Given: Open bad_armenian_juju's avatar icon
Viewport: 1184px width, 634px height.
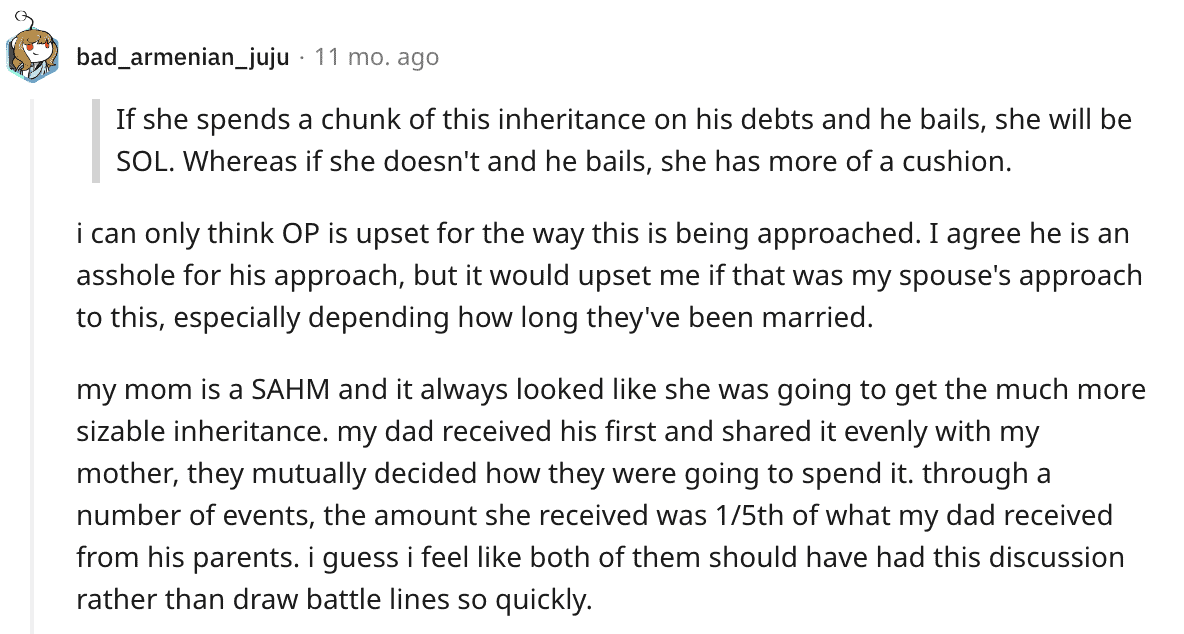Looking at the screenshot, I should [x=32, y=50].
